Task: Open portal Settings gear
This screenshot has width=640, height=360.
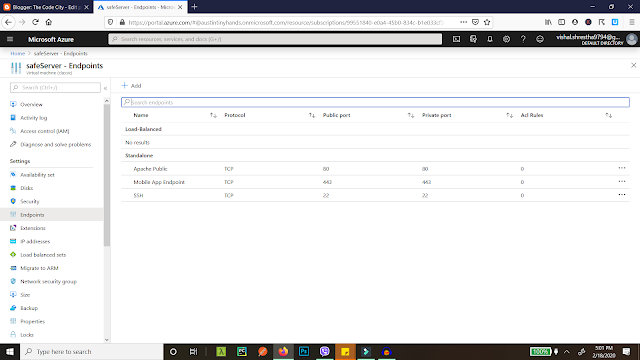Action: click(x=507, y=39)
